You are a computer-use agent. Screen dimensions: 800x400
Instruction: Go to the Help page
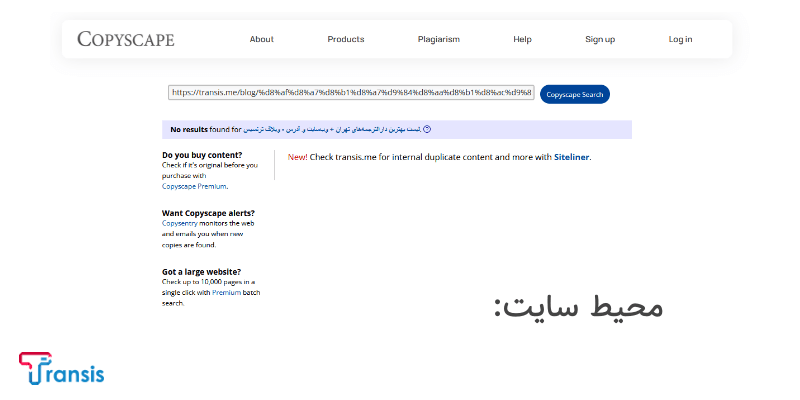pyautogui.click(x=522, y=39)
